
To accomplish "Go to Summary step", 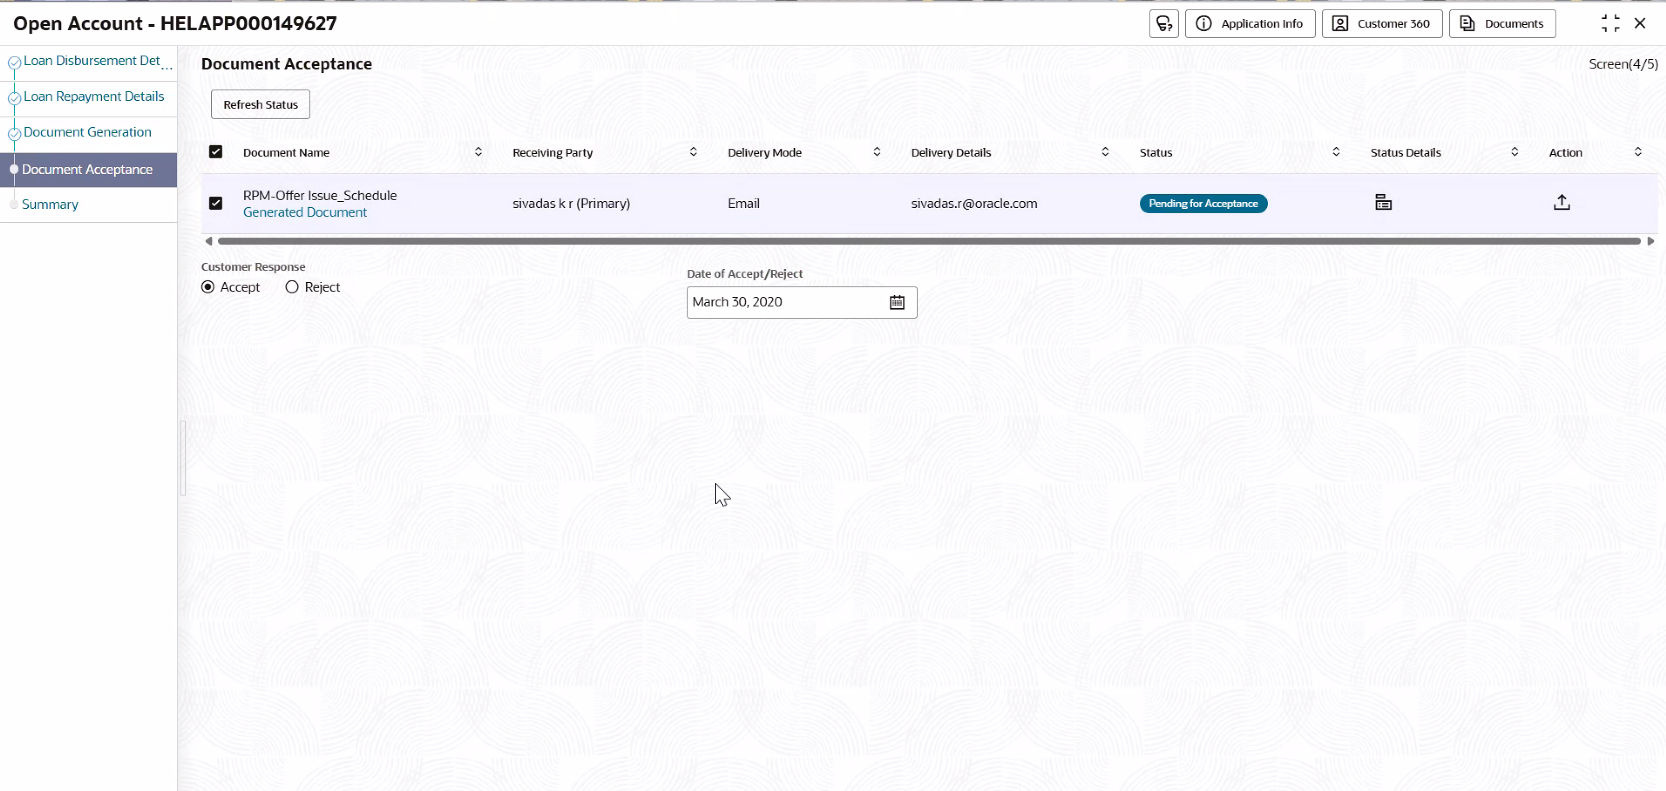I will click(50, 205).
